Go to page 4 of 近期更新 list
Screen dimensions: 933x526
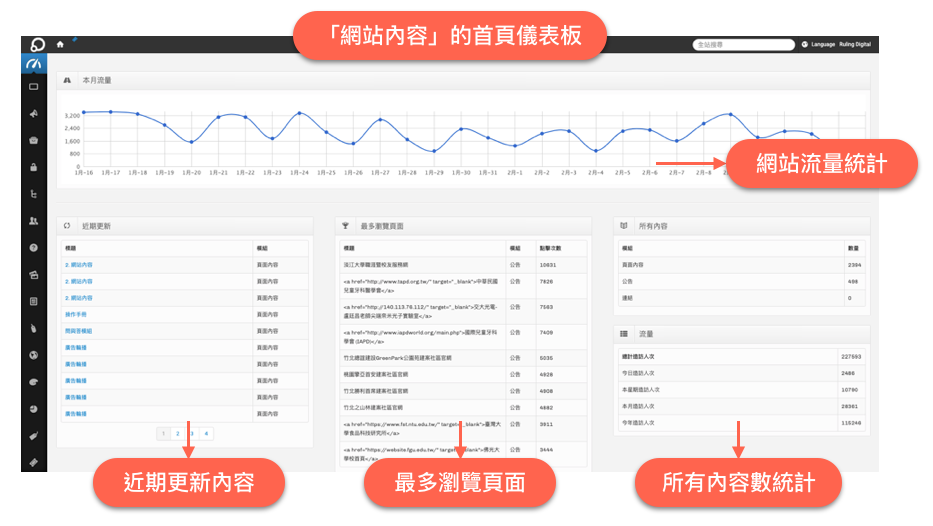tap(206, 433)
